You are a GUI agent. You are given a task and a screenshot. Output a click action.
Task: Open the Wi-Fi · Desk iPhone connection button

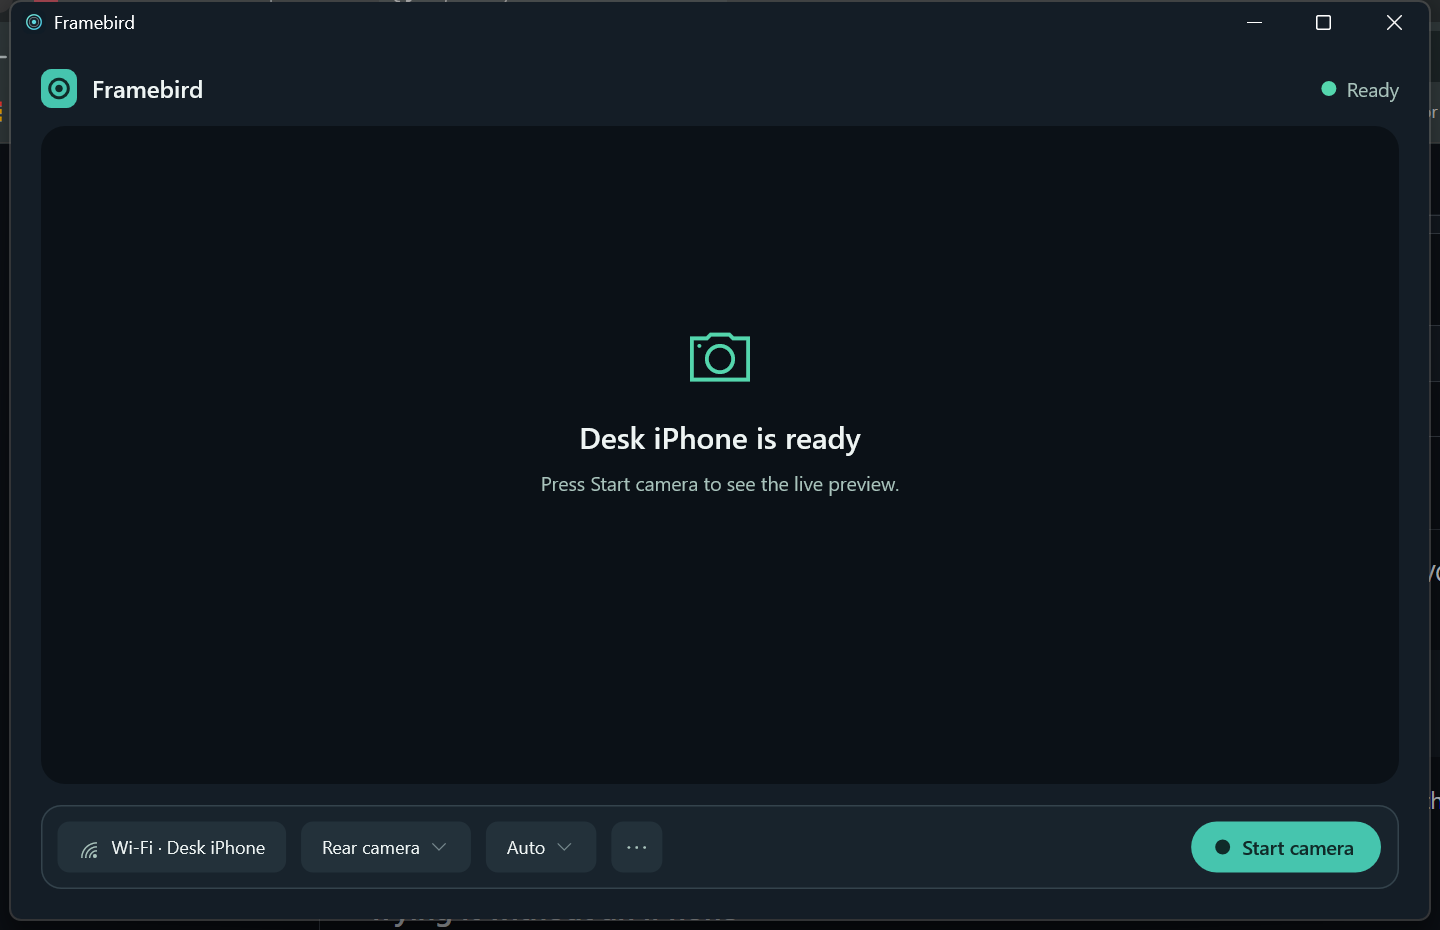coord(172,847)
